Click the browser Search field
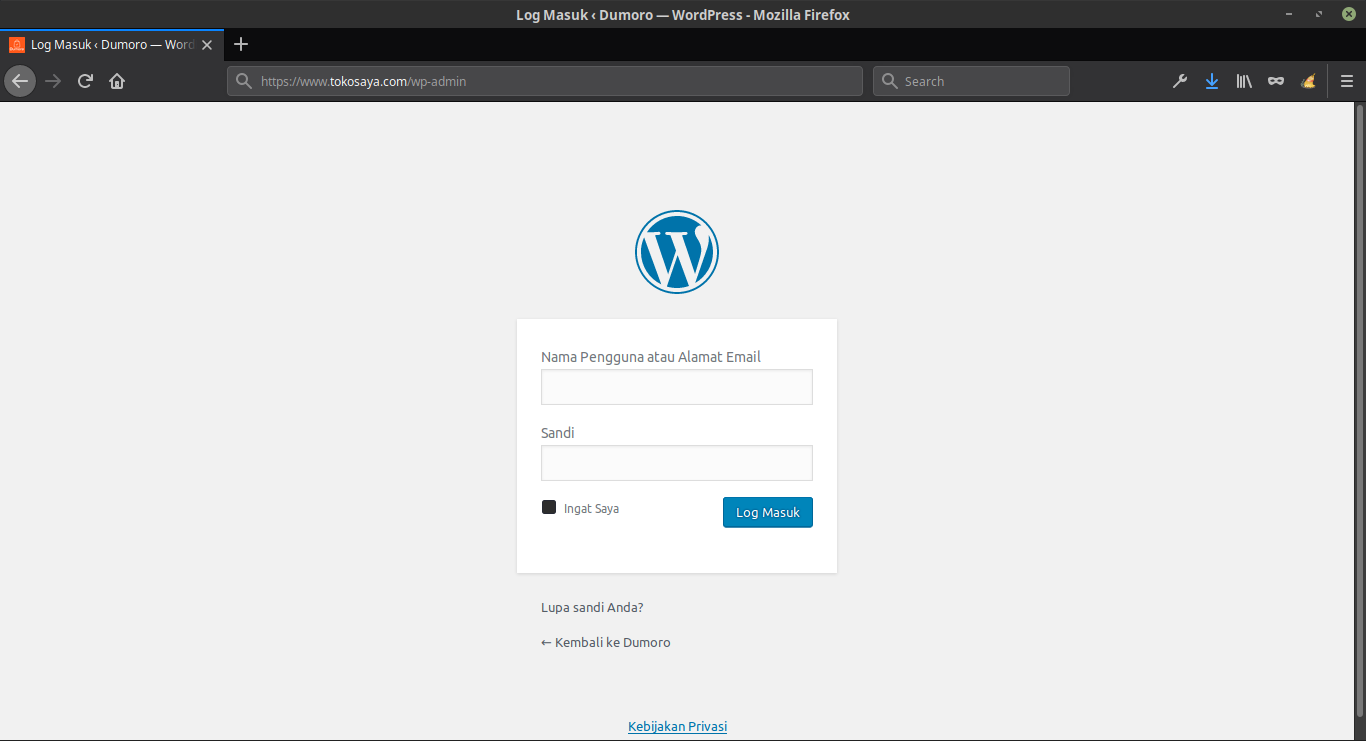Image resolution: width=1366 pixels, height=741 pixels. click(x=971, y=81)
